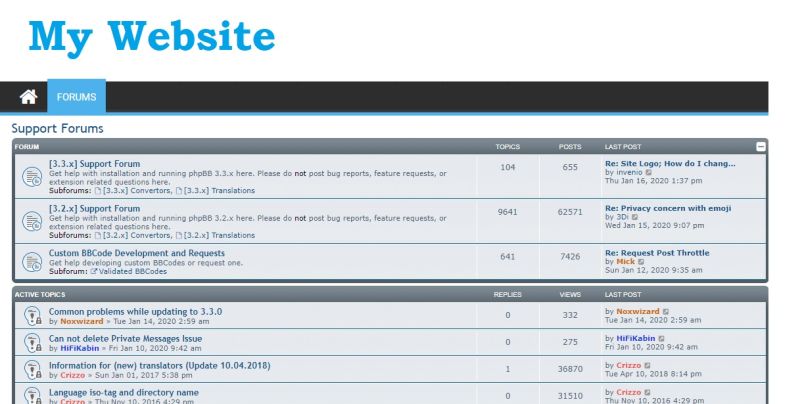View latest post icon next to Noxwizard
This screenshot has width=800, height=404.
666,312
